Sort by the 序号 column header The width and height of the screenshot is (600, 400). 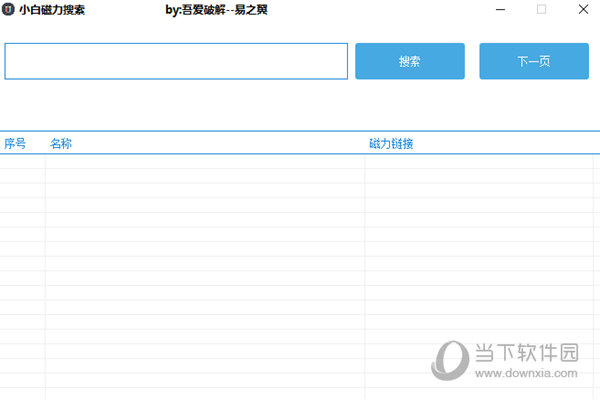15,143
